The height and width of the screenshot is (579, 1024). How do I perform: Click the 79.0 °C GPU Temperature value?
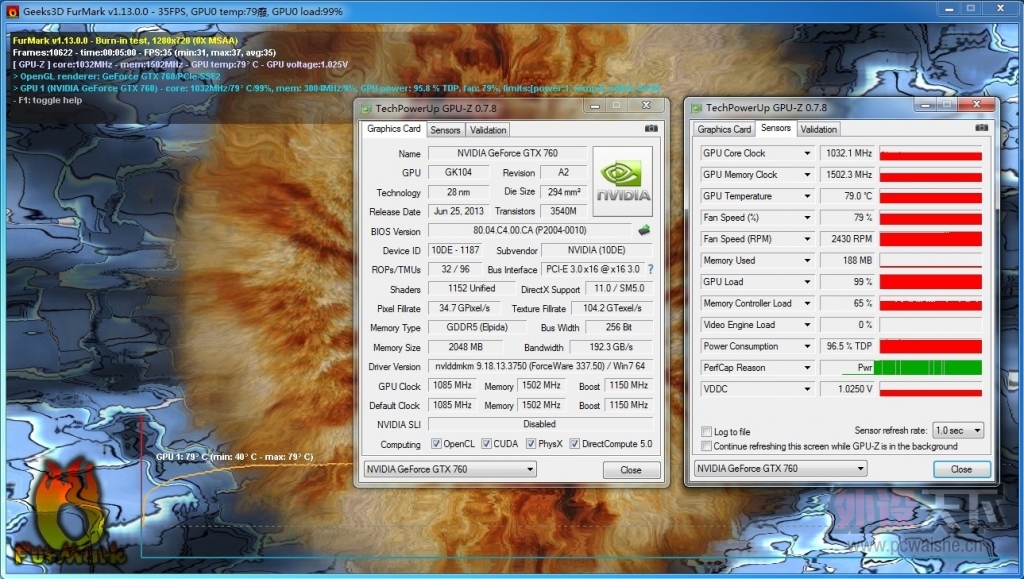(x=848, y=196)
